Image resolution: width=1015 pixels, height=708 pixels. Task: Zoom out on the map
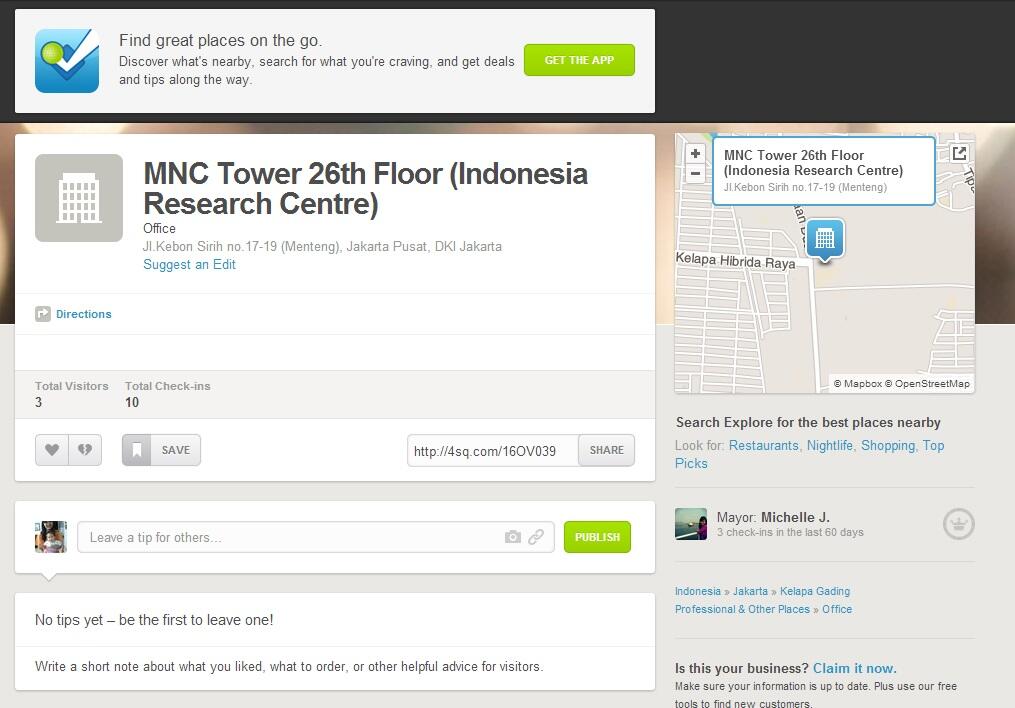tap(695, 173)
